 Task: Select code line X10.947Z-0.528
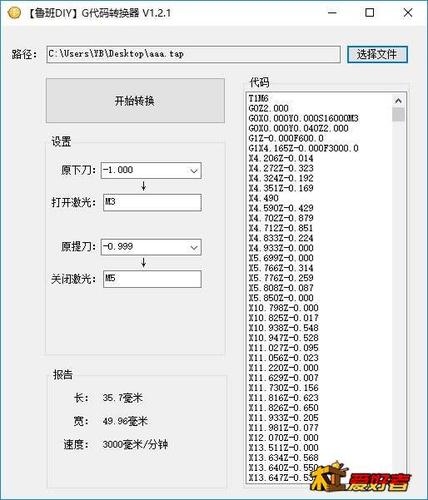pos(283,338)
